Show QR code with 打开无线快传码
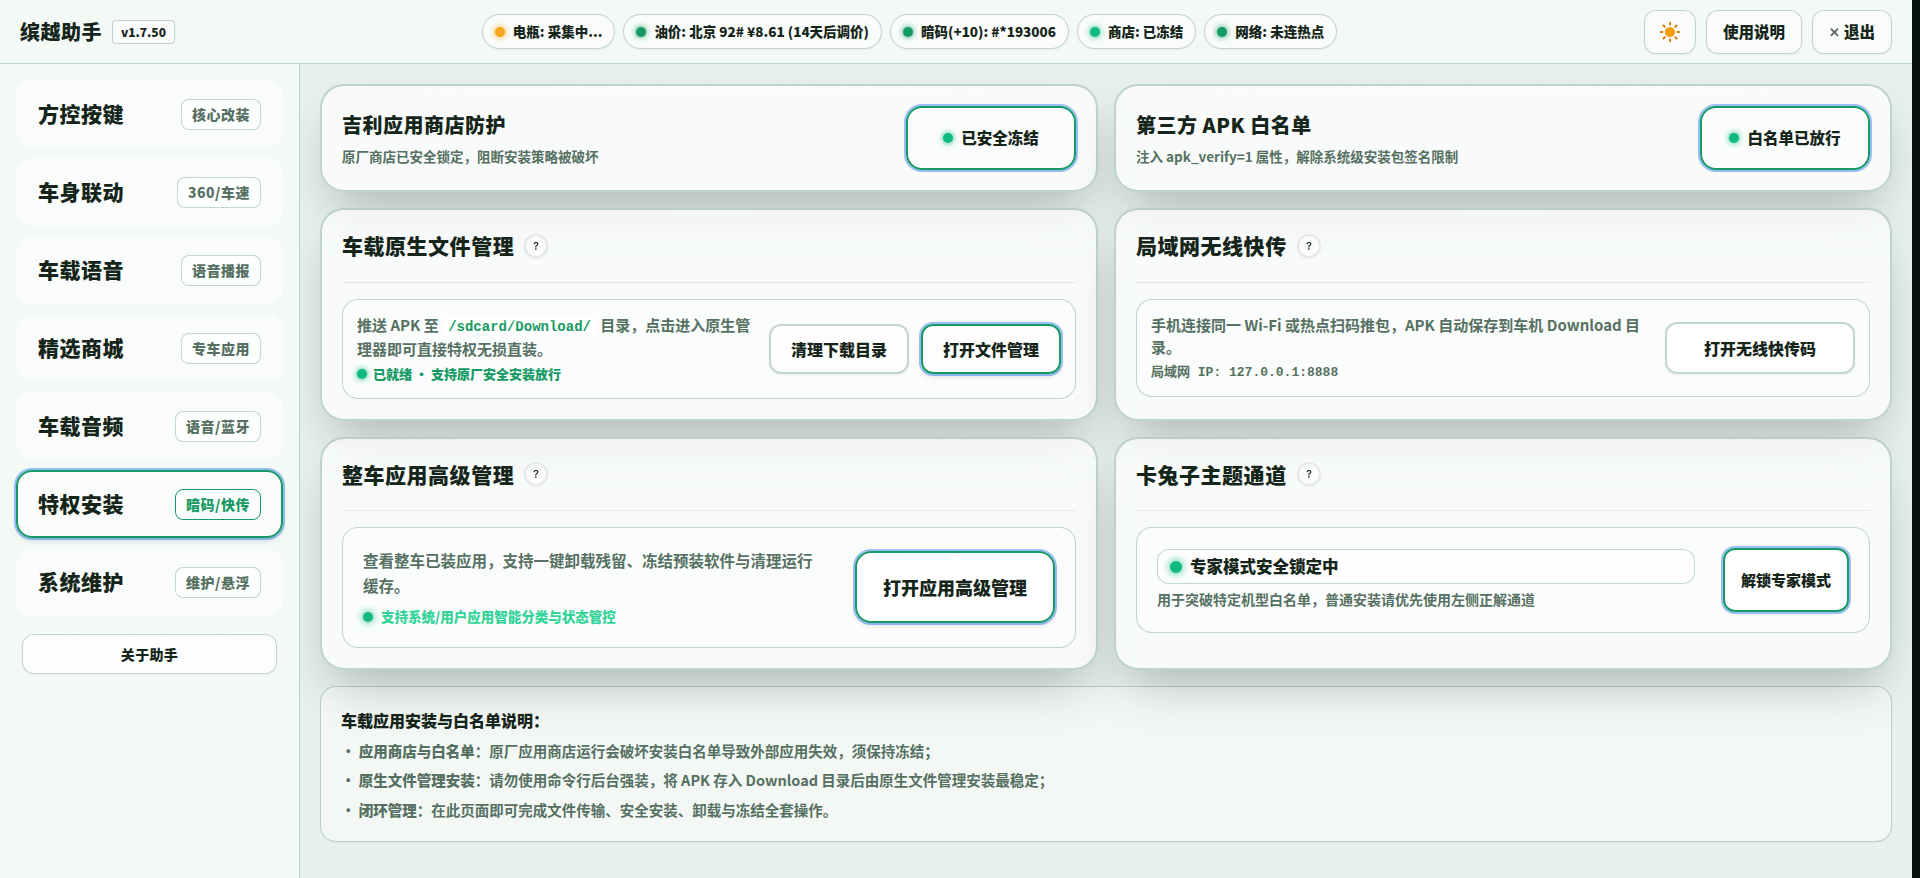The image size is (1920, 878). (x=1759, y=348)
